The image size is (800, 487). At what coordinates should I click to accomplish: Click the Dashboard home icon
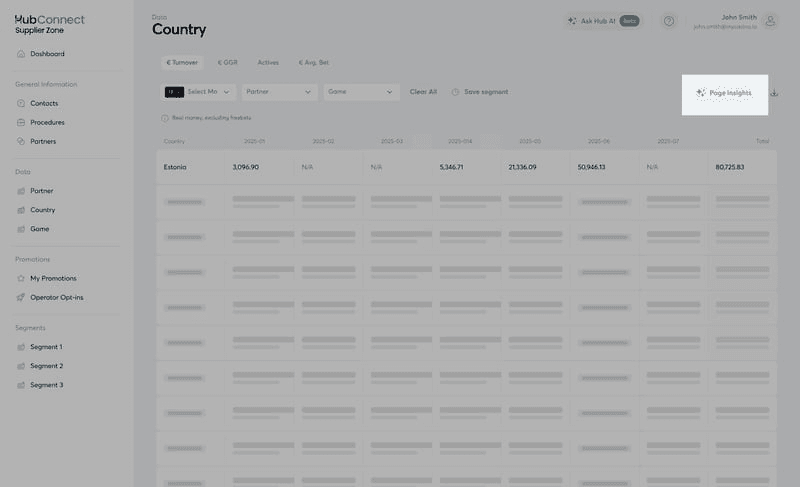pos(21,54)
